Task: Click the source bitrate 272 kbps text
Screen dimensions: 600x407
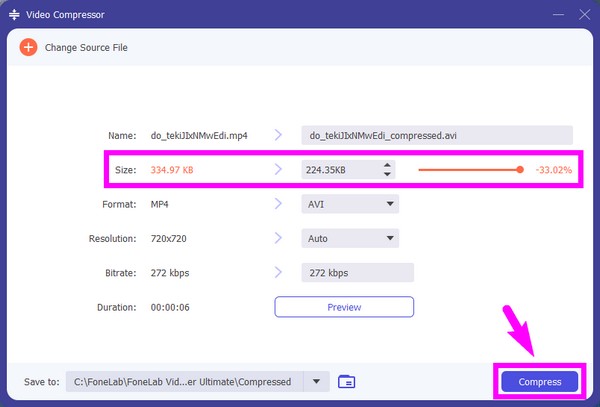Action: tap(170, 273)
